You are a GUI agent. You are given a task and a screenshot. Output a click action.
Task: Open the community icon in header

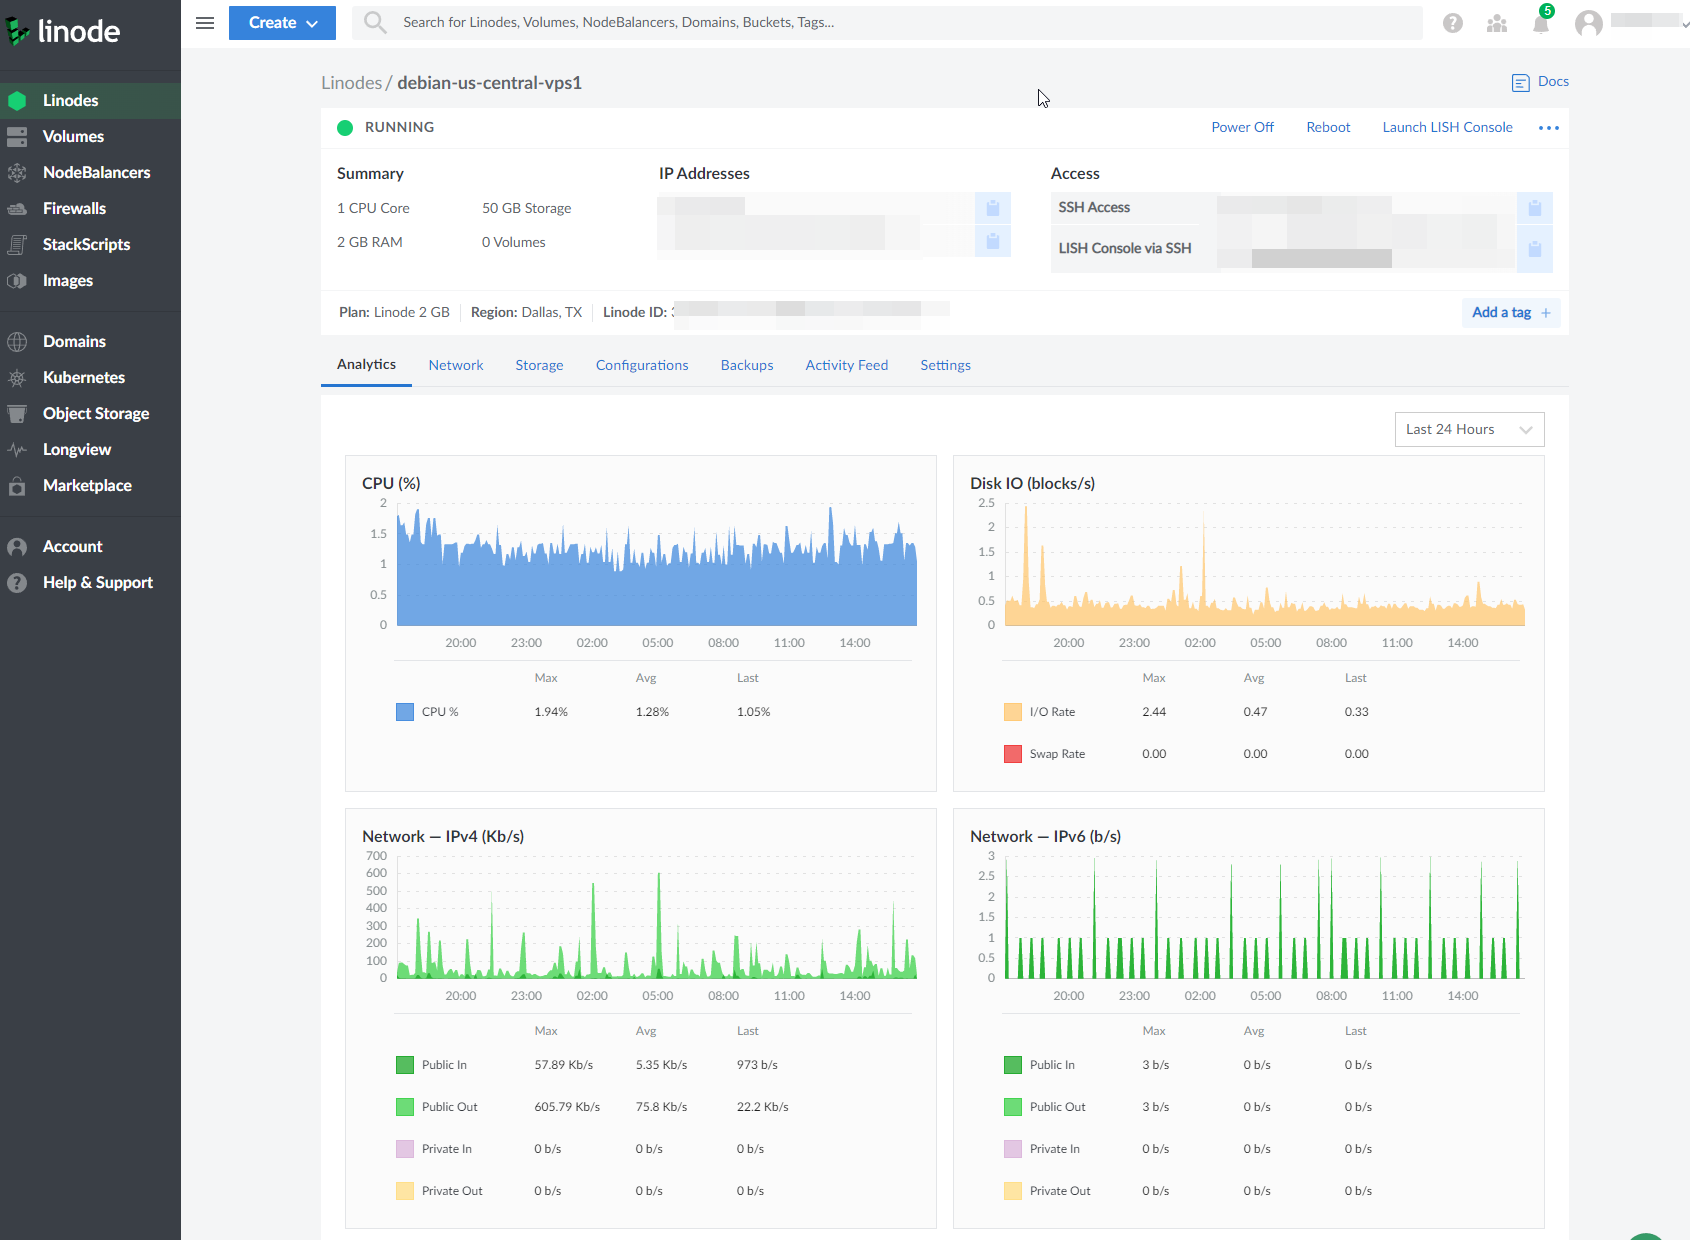click(1497, 23)
